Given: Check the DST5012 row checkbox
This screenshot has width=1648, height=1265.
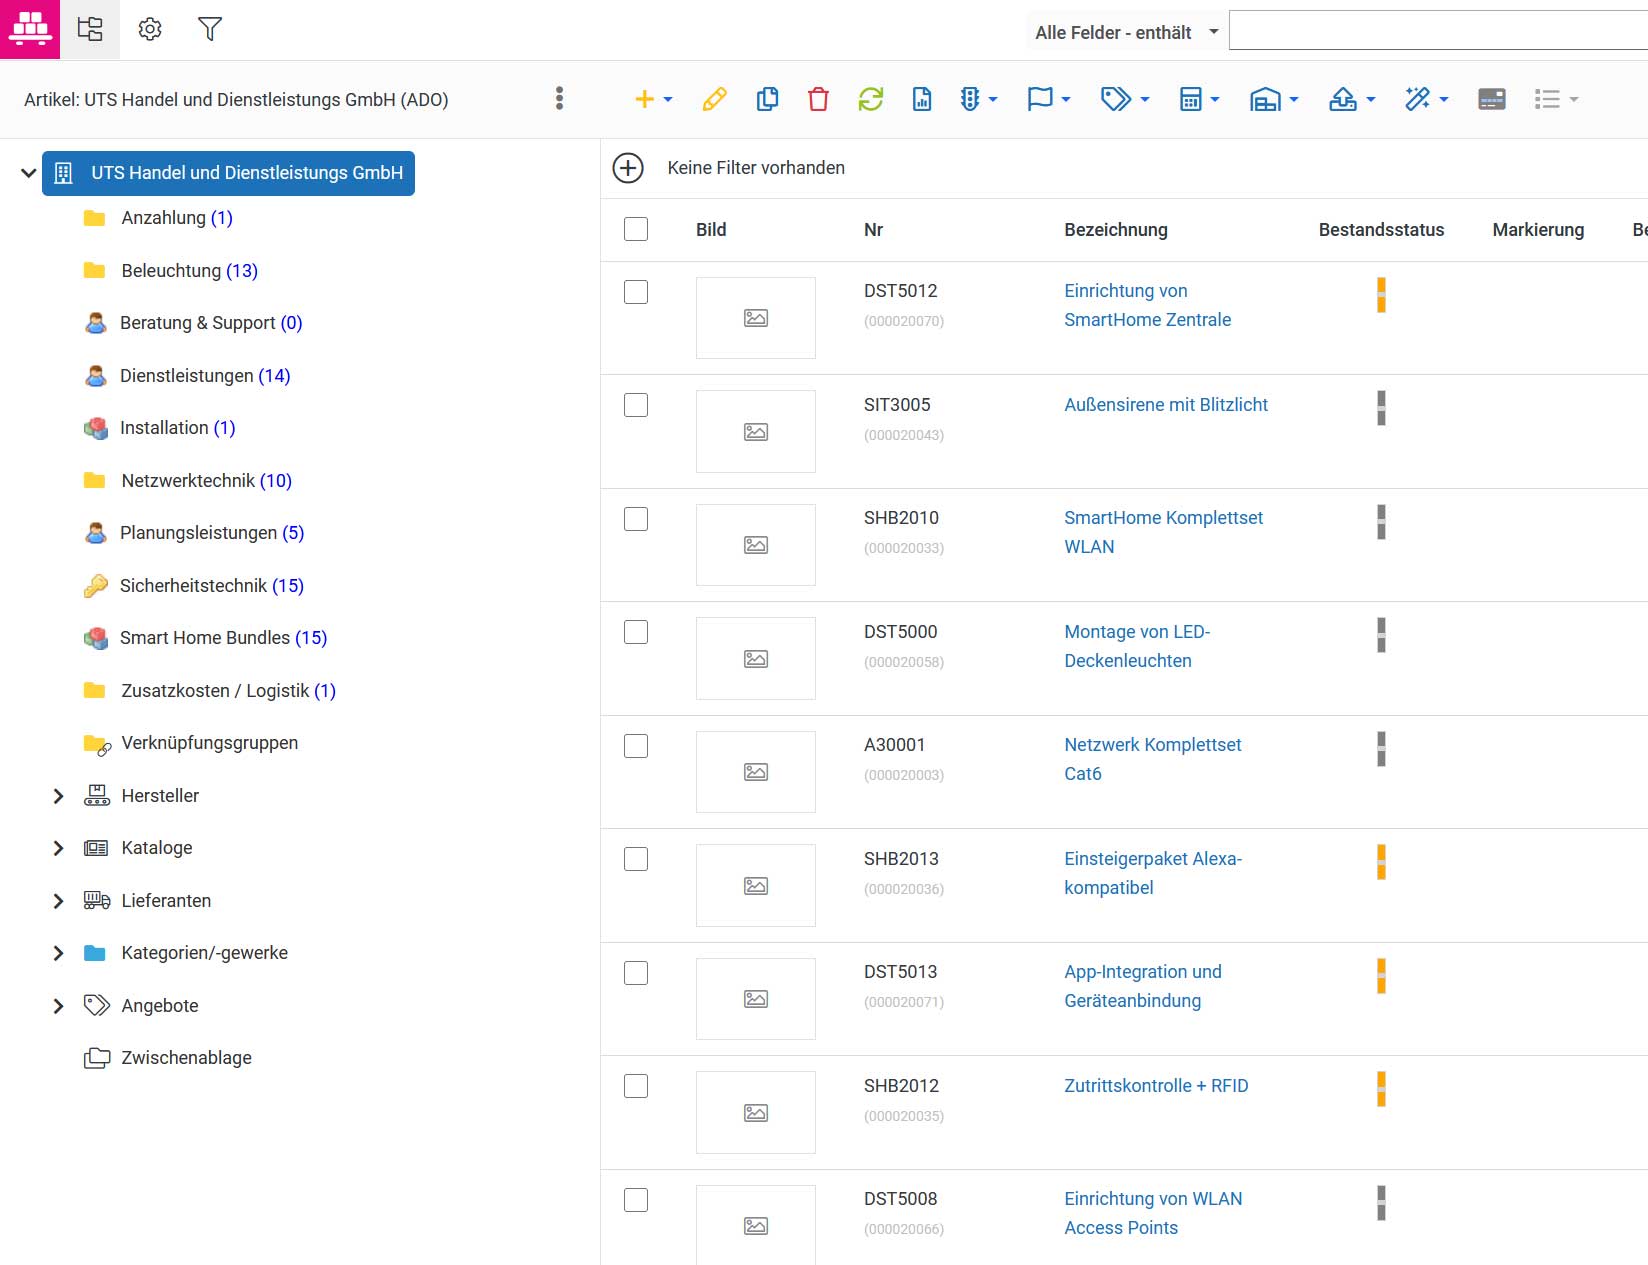Looking at the screenshot, I should [636, 292].
